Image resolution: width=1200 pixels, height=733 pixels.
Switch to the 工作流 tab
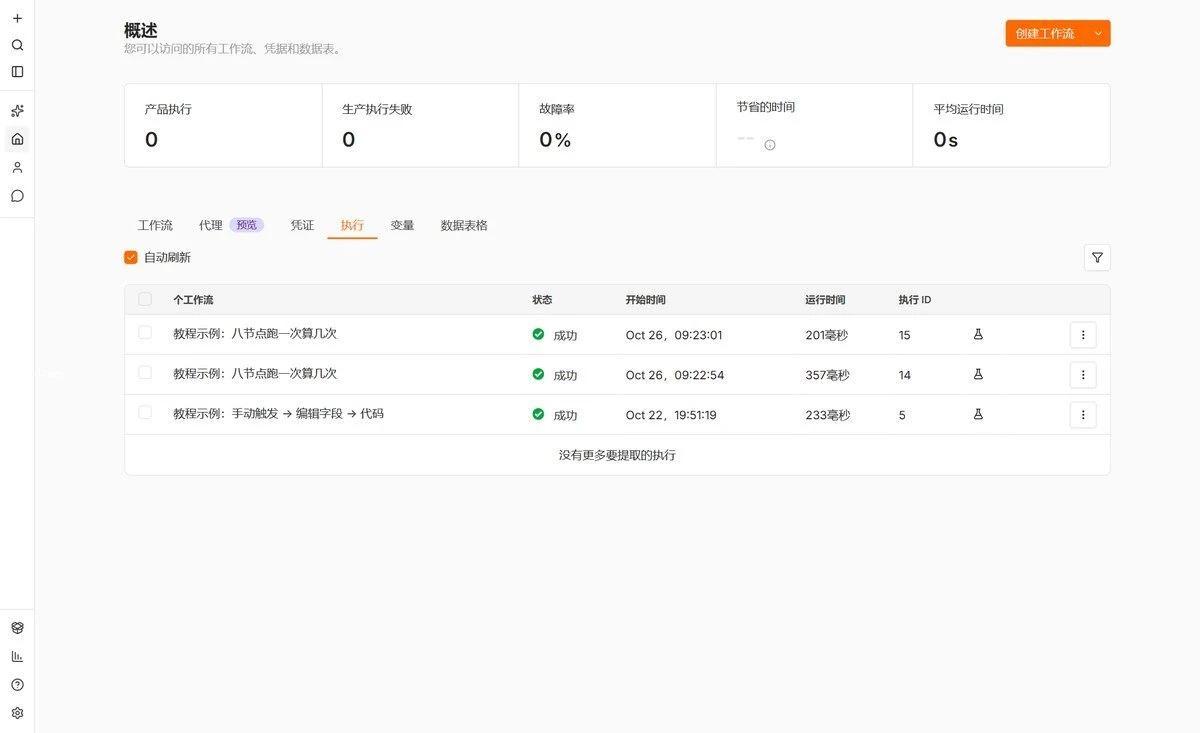pos(155,225)
